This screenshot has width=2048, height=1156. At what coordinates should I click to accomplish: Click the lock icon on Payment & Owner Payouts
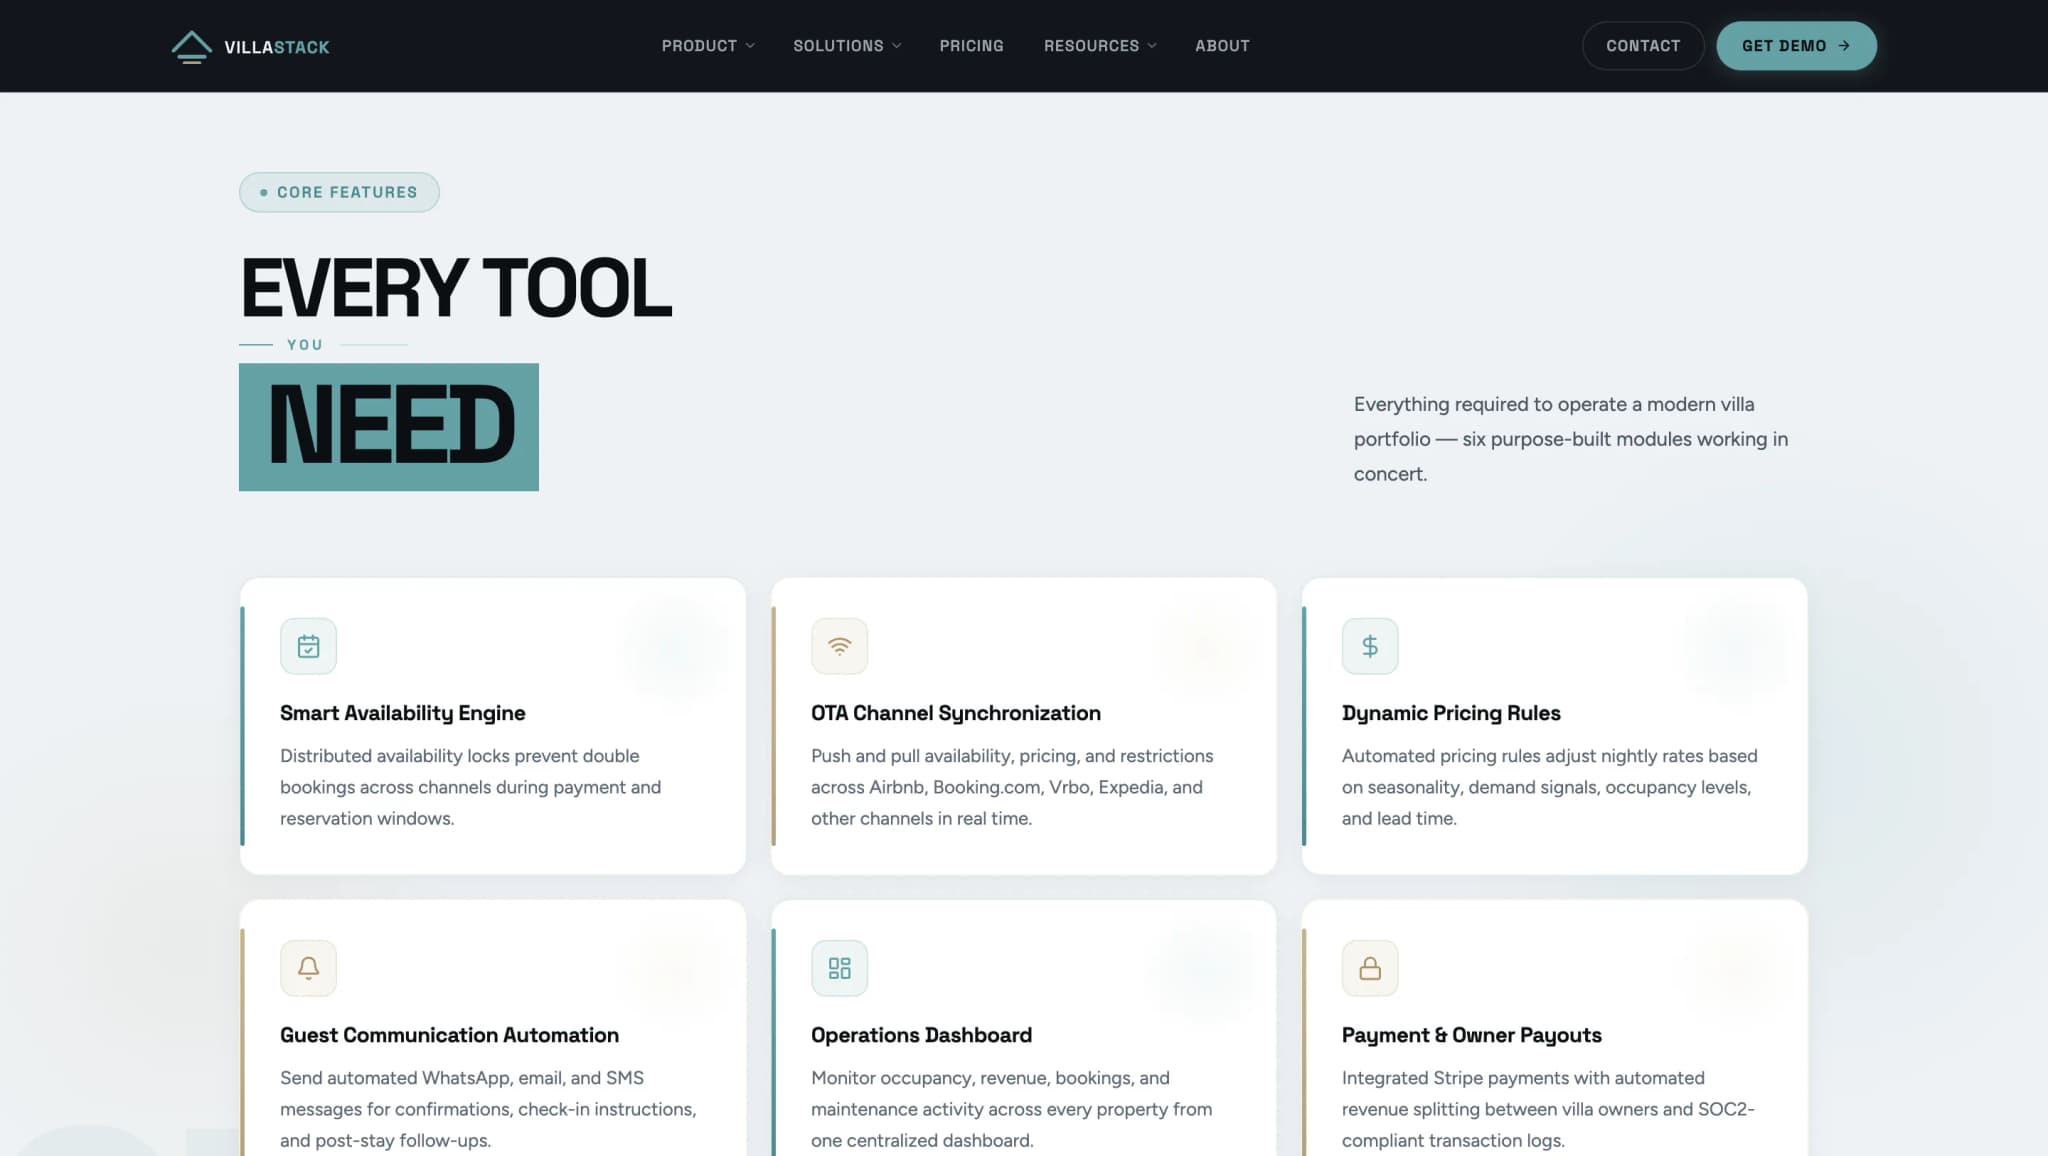pos(1370,967)
